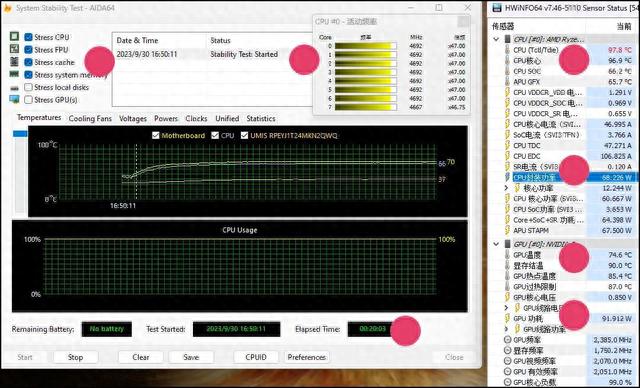Uncheck the Stress FPU checkbox

point(28,49)
